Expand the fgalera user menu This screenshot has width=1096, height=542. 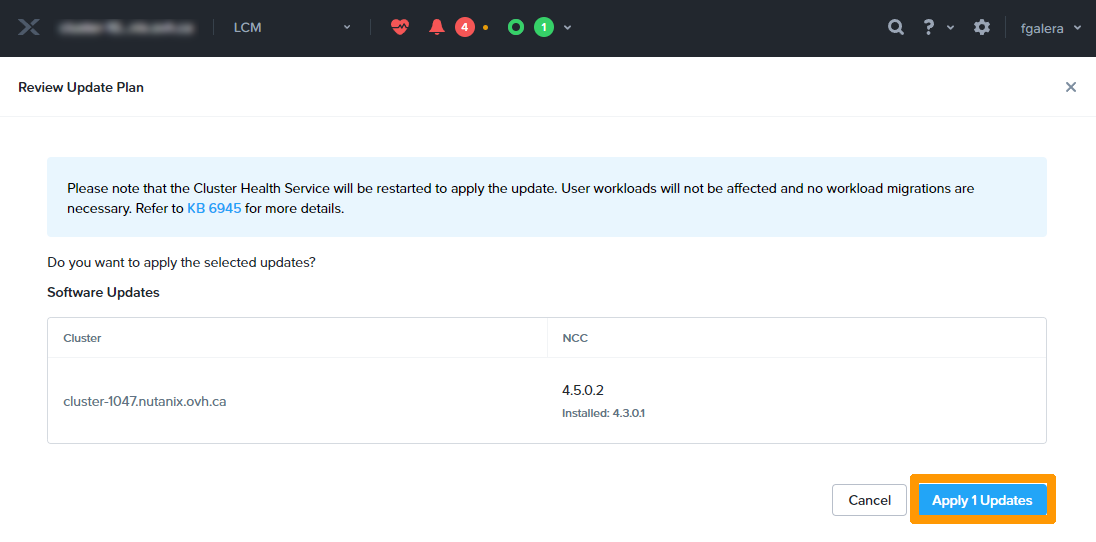(1050, 27)
